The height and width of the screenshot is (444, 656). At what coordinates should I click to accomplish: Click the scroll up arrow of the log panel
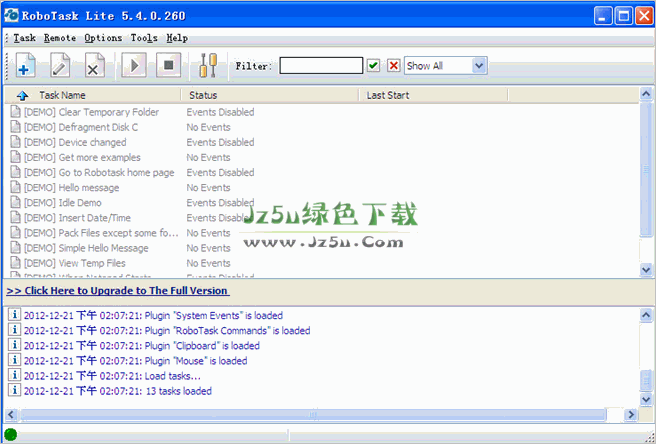pos(646,315)
